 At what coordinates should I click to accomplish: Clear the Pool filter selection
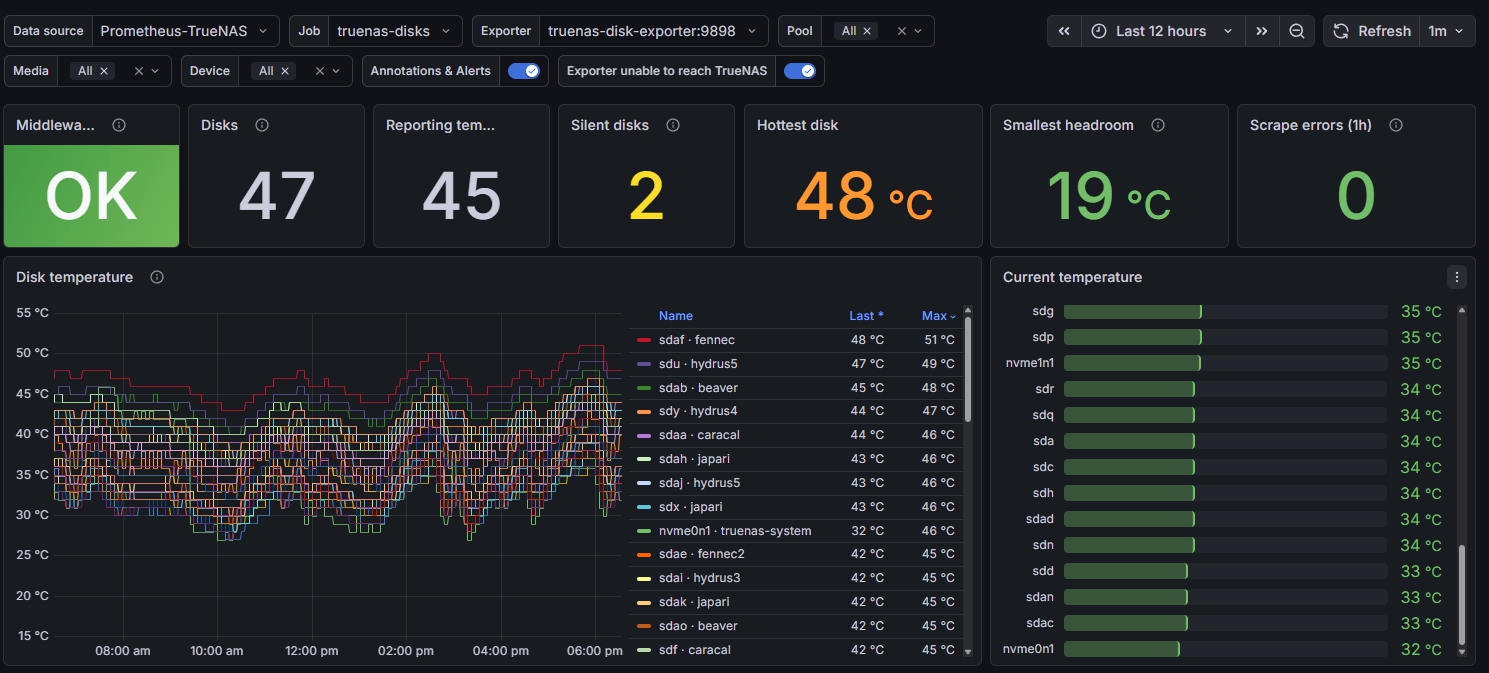click(901, 31)
